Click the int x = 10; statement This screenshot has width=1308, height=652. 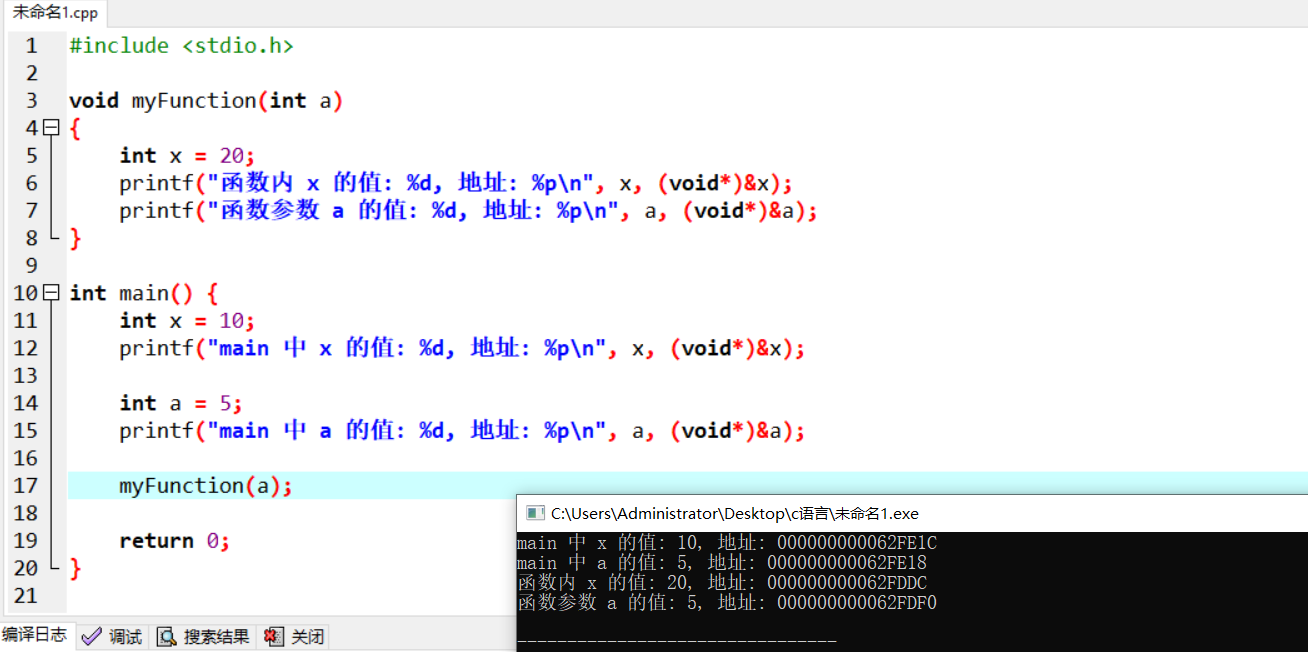click(188, 321)
